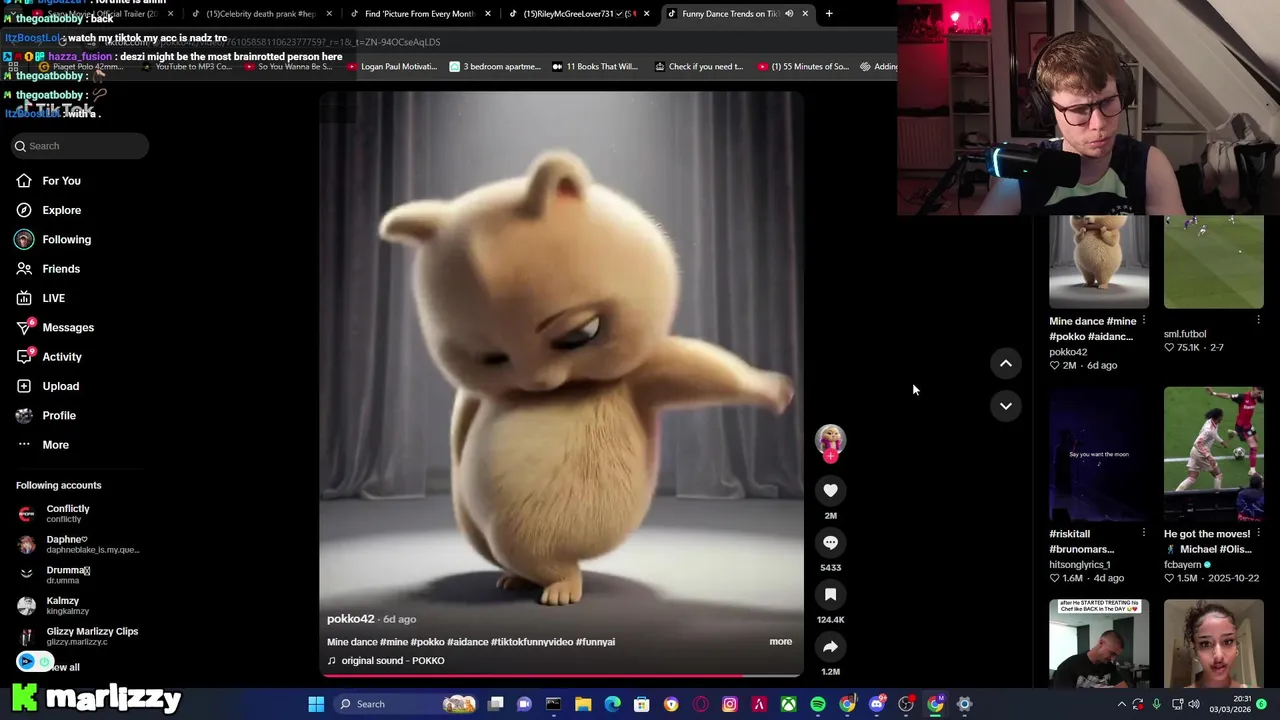The image size is (1280, 720).
Task: Open pokko42 profile from video caption
Action: click(x=350, y=619)
